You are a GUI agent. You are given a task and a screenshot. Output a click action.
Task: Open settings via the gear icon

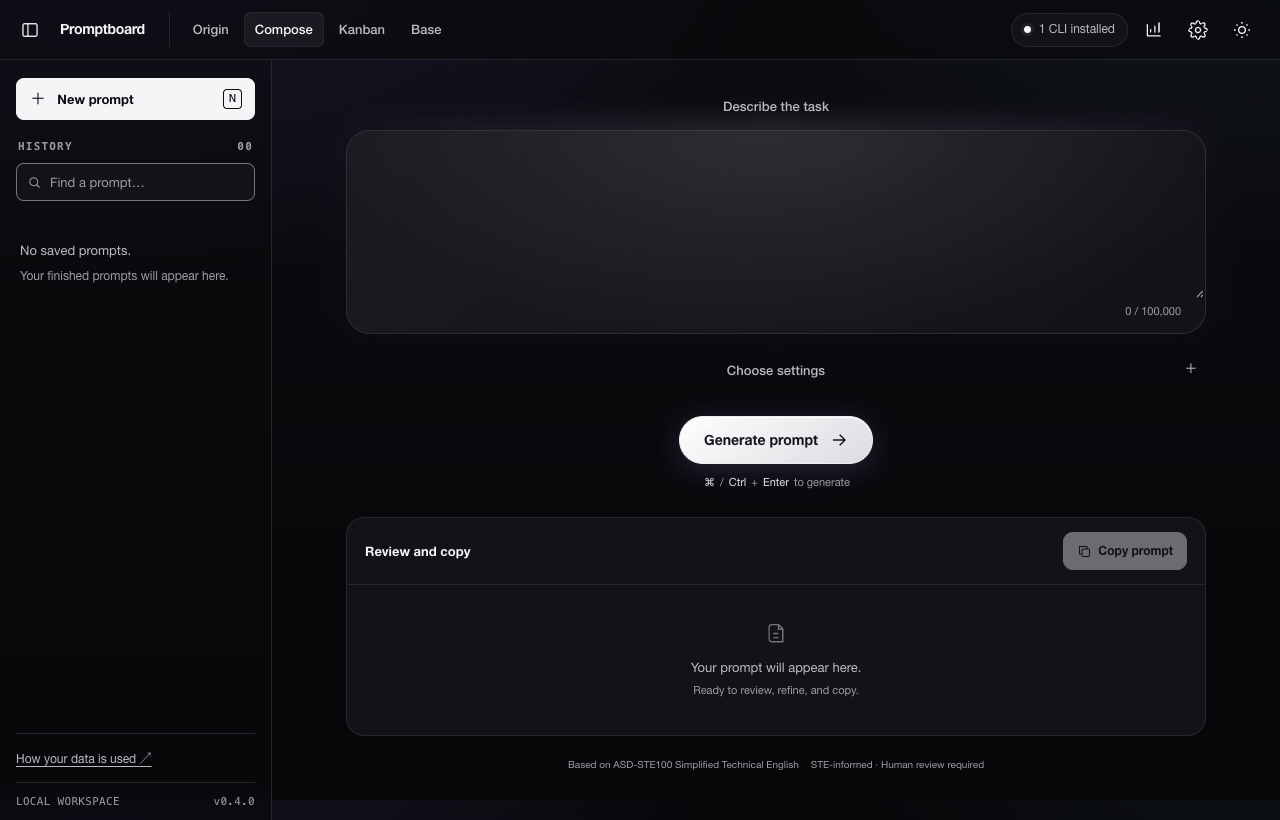pos(1198,30)
